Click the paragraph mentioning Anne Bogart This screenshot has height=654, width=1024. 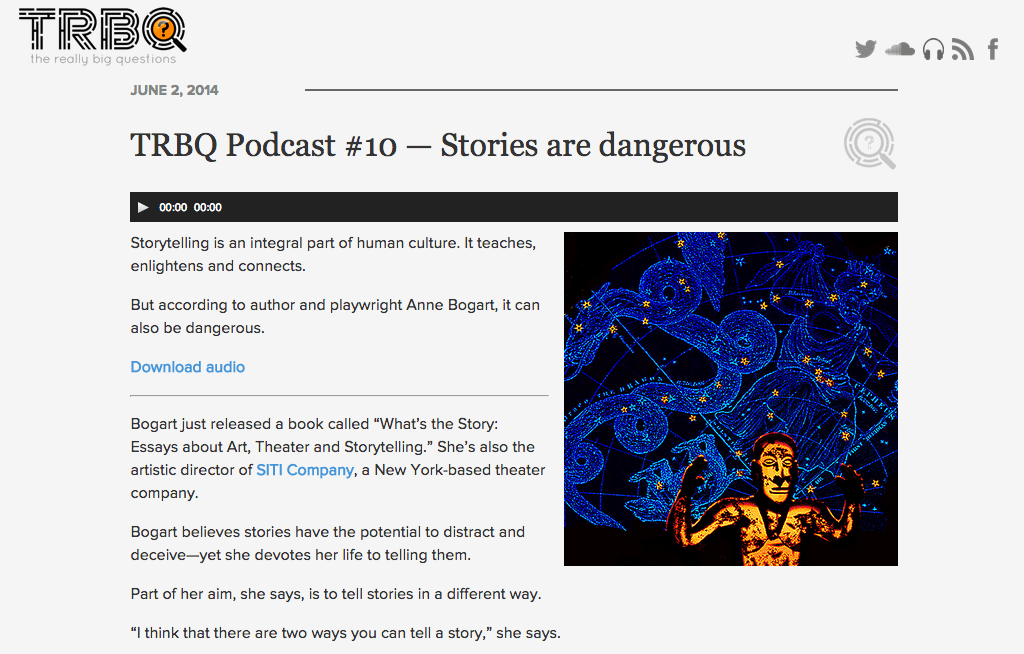click(334, 316)
